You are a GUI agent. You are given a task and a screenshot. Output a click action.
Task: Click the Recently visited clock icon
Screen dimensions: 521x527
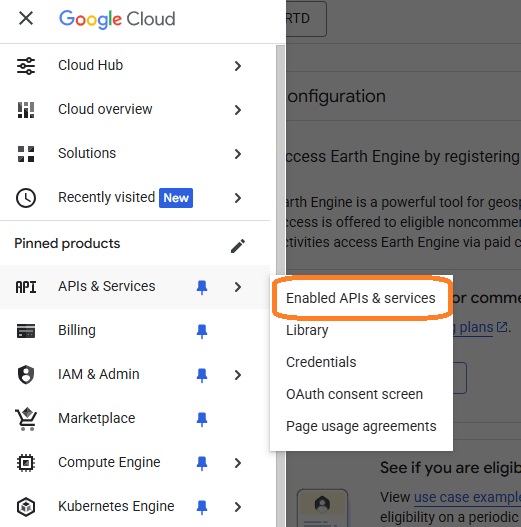[26, 198]
